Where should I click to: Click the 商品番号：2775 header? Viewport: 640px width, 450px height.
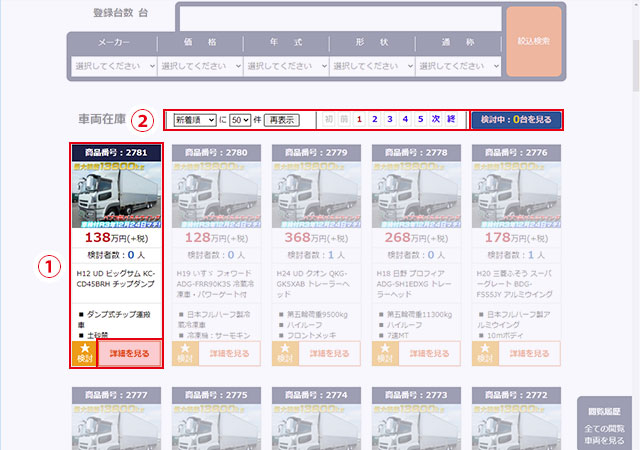click(x=216, y=395)
